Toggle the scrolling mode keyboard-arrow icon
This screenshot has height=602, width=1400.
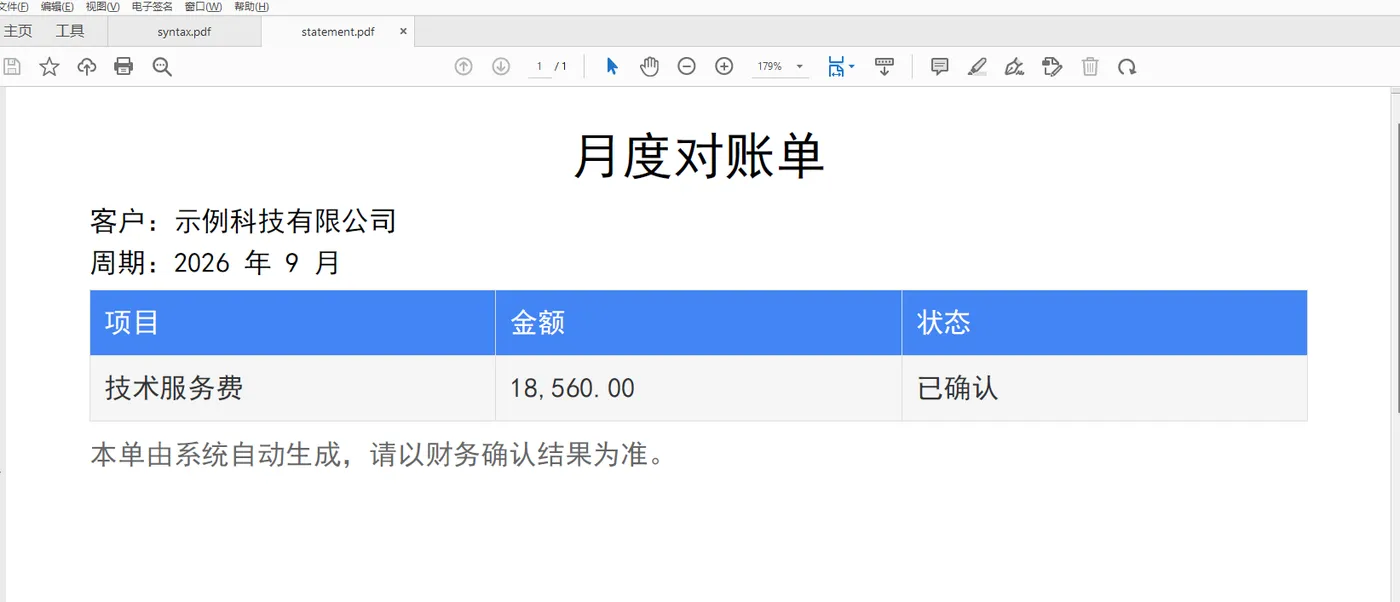(884, 67)
